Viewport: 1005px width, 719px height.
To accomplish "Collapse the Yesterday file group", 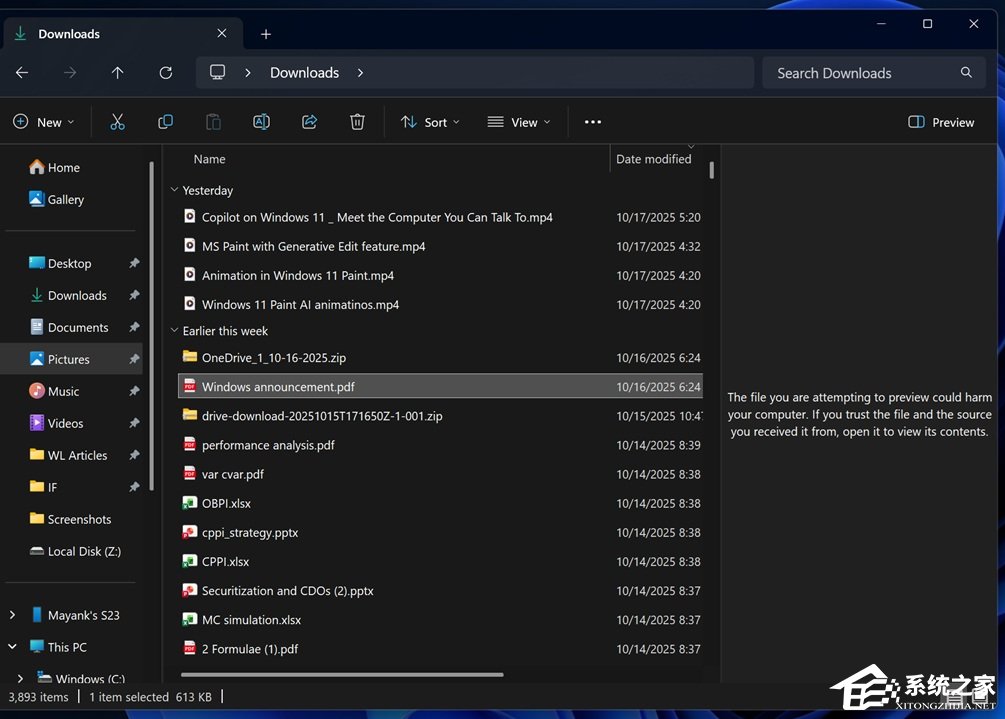I will 175,190.
